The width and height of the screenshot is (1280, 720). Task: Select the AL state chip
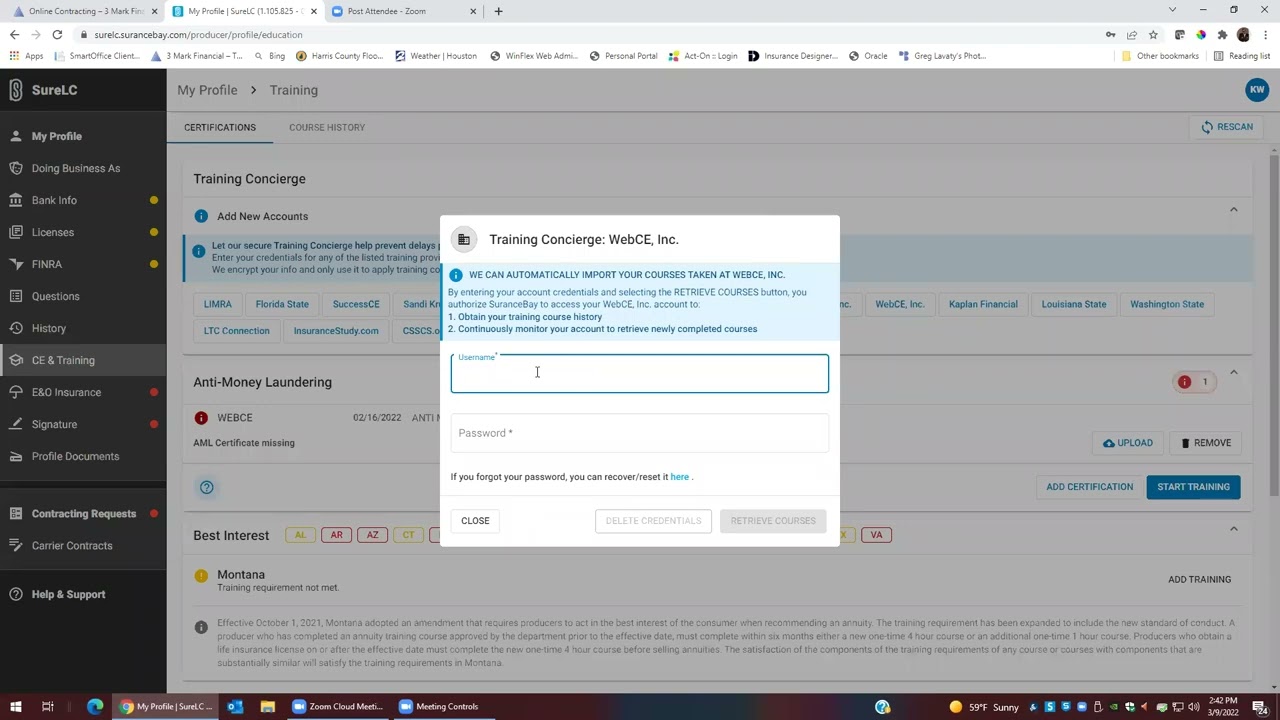point(300,535)
